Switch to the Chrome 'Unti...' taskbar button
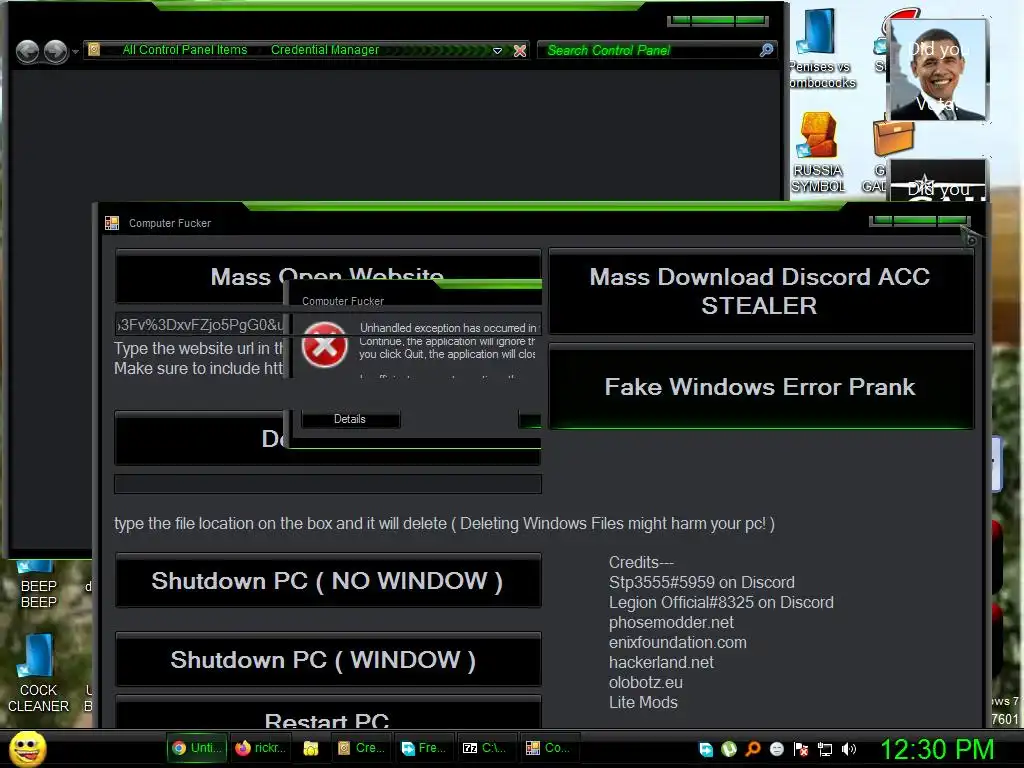The width and height of the screenshot is (1024, 768). [197, 748]
